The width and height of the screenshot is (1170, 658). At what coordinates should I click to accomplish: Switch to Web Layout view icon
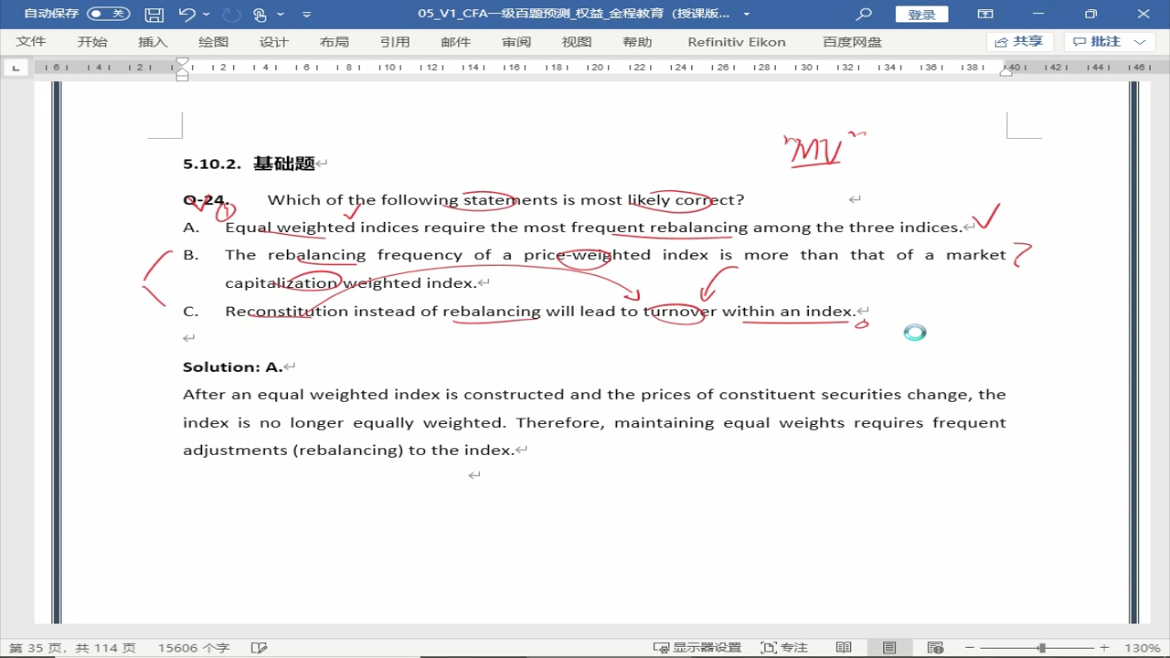(935, 648)
